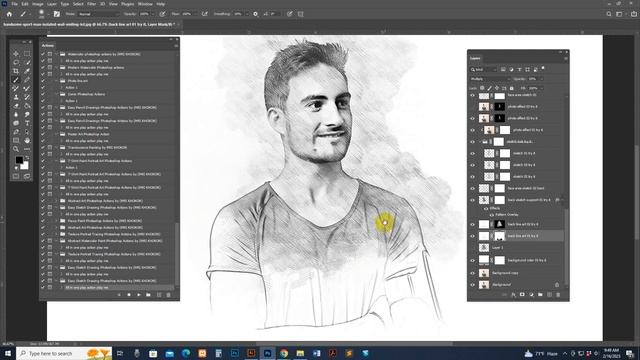
Task: Select the Crop tool
Action: pyautogui.click(x=16, y=71)
